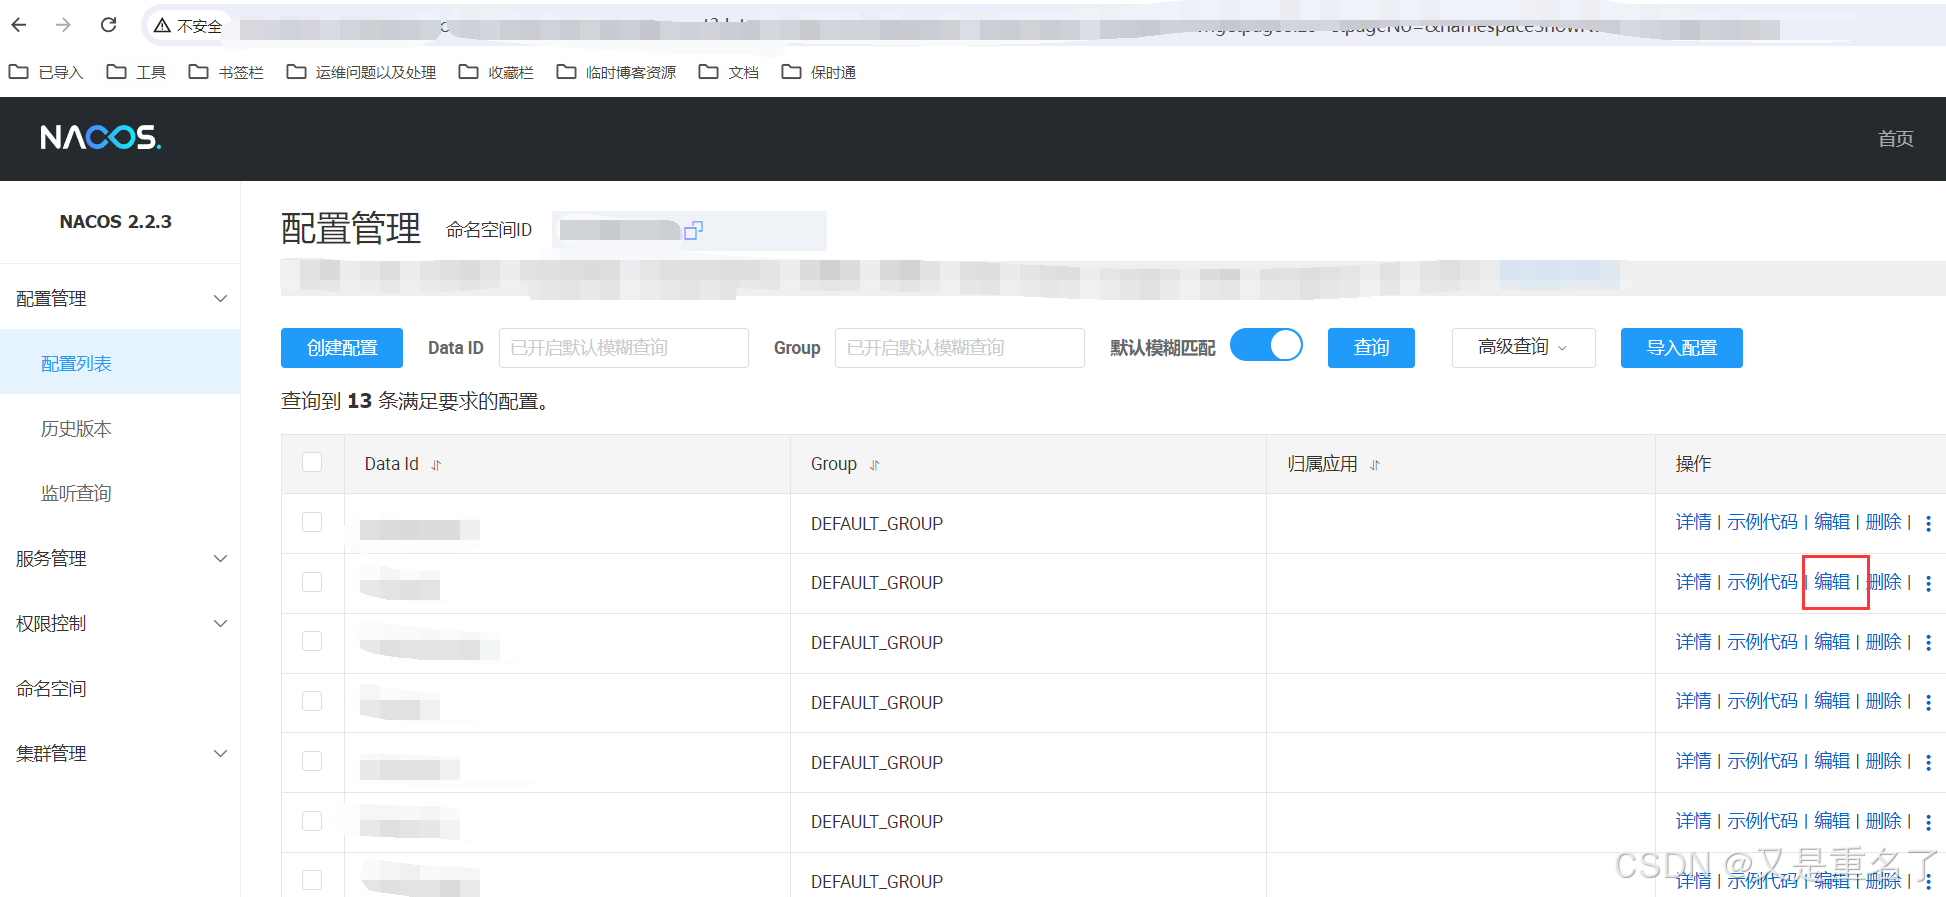Open 详情 for the first row
Image resolution: width=1946 pixels, height=897 pixels.
[x=1693, y=522]
